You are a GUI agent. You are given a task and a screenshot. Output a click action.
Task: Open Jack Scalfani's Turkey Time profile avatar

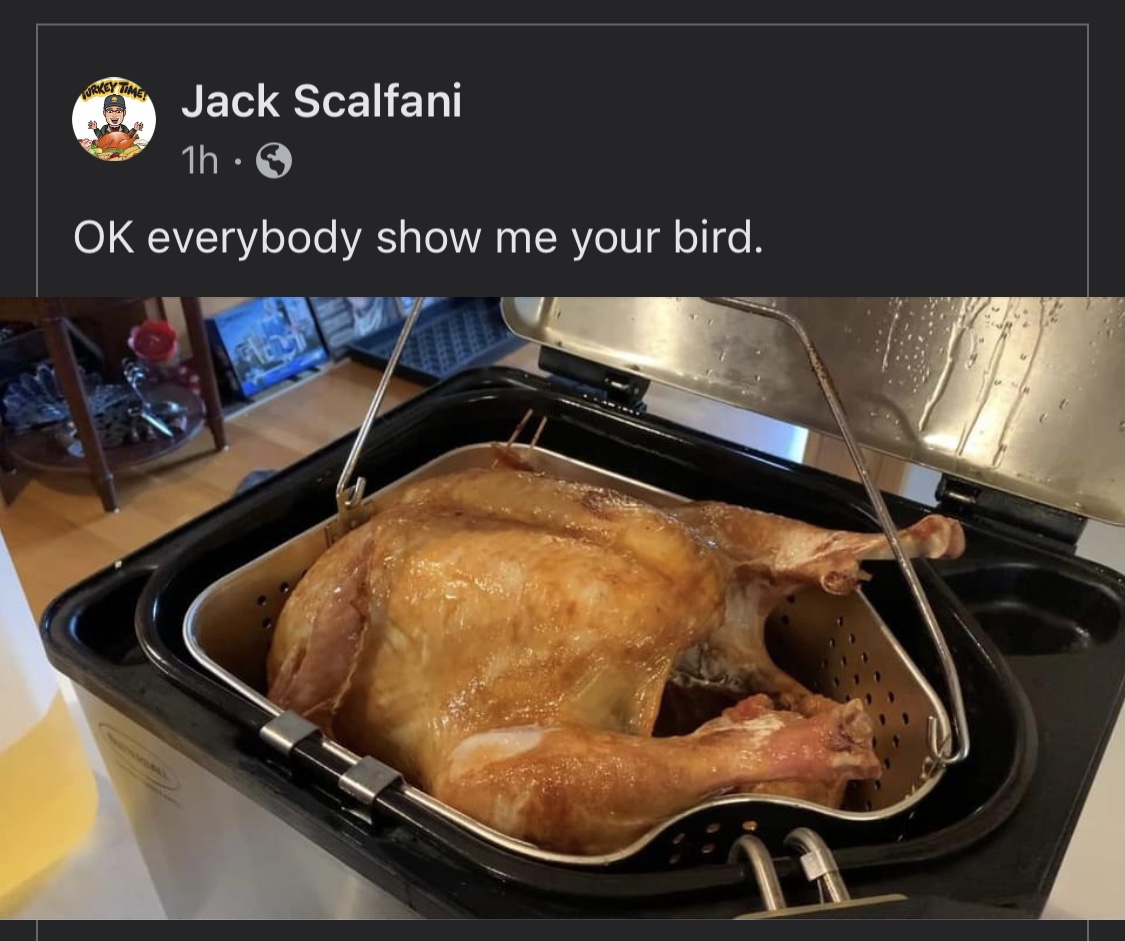pyautogui.click(x=114, y=119)
